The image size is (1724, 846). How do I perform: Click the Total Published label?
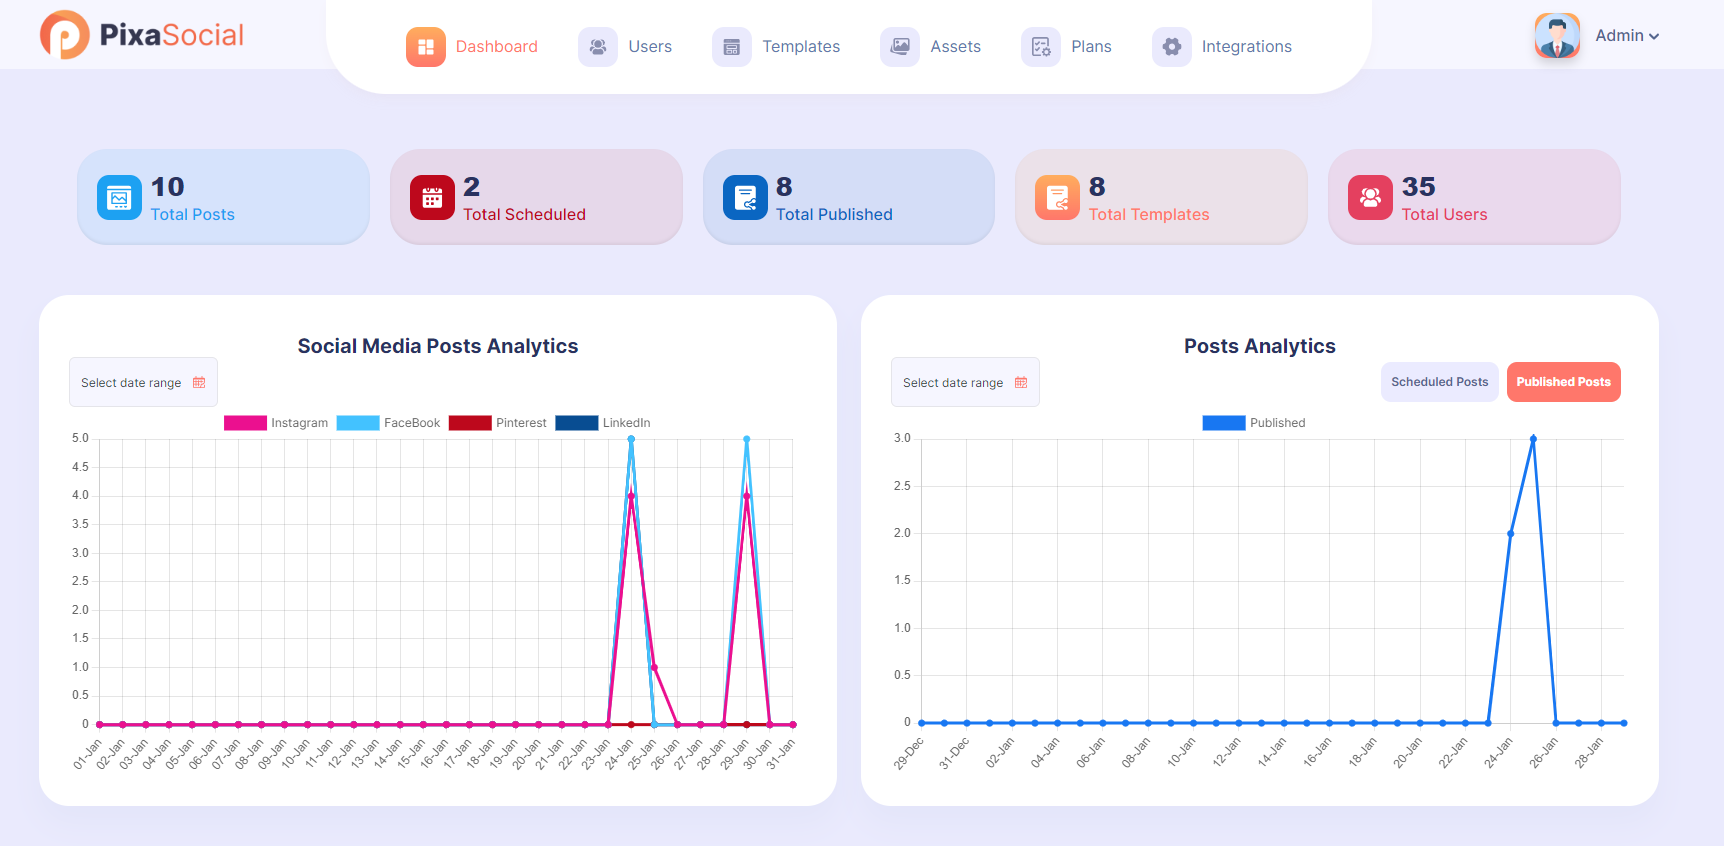(x=834, y=214)
